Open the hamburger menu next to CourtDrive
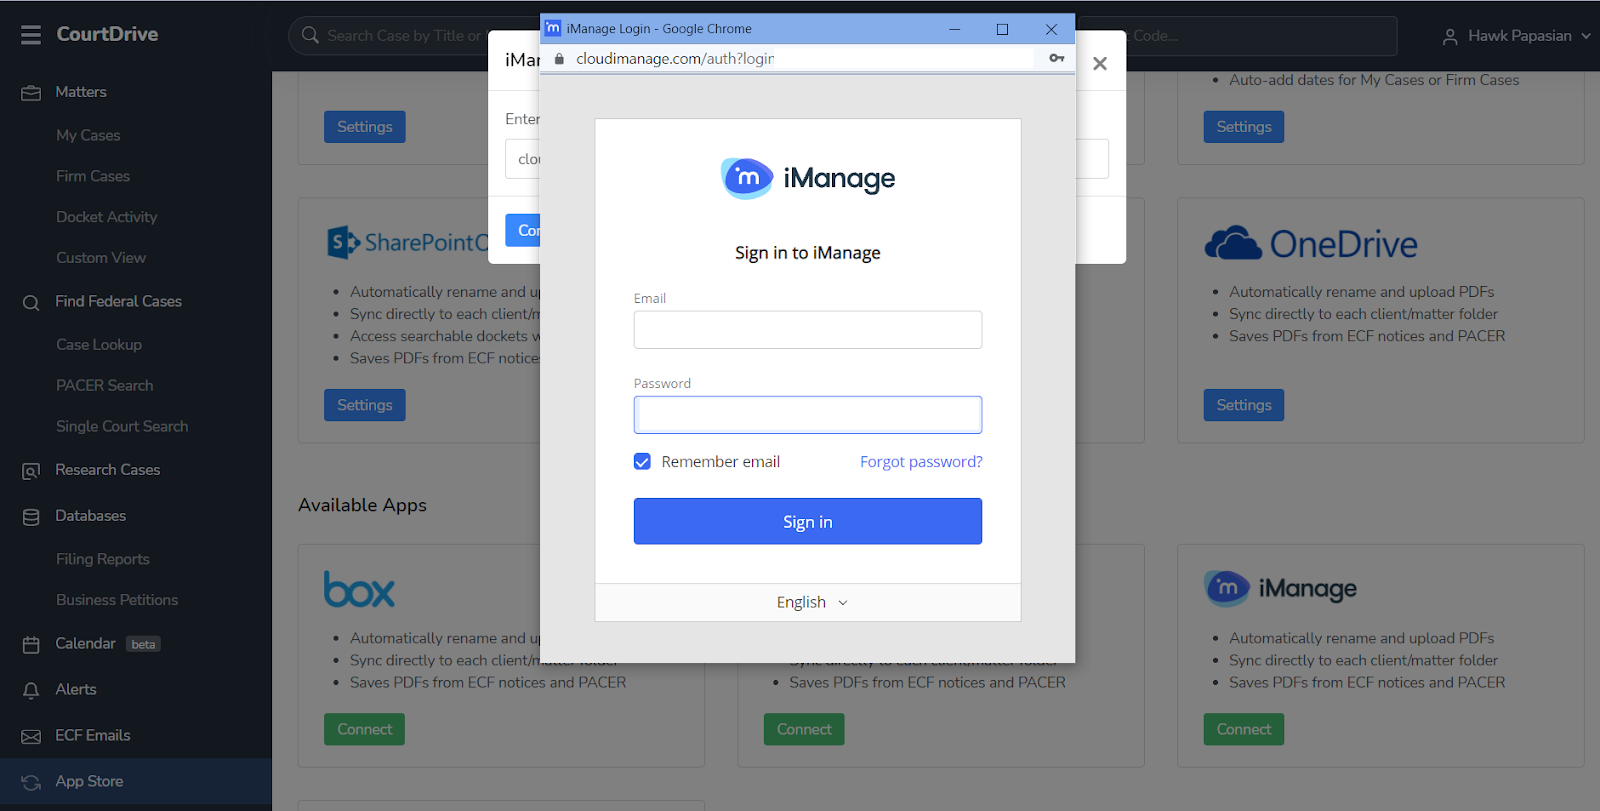This screenshot has width=1600, height=811. pos(31,35)
